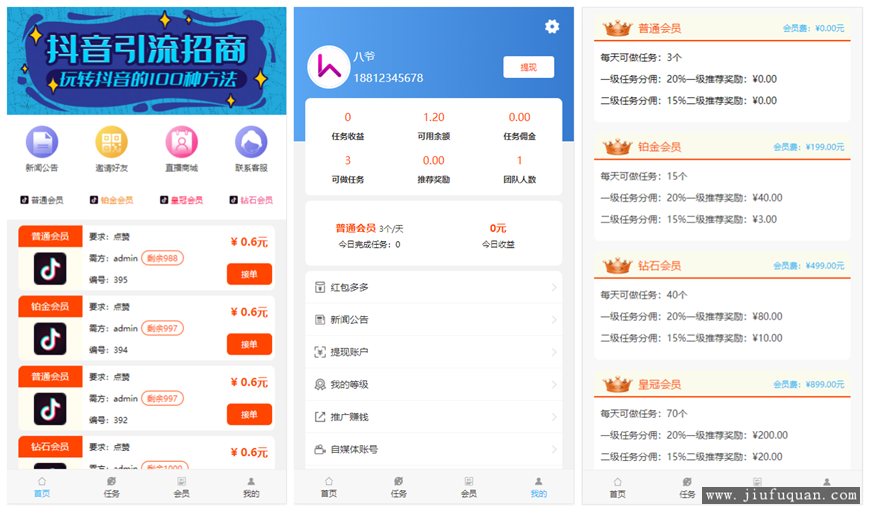Click crown icon of 普通会员 card

click(618, 28)
